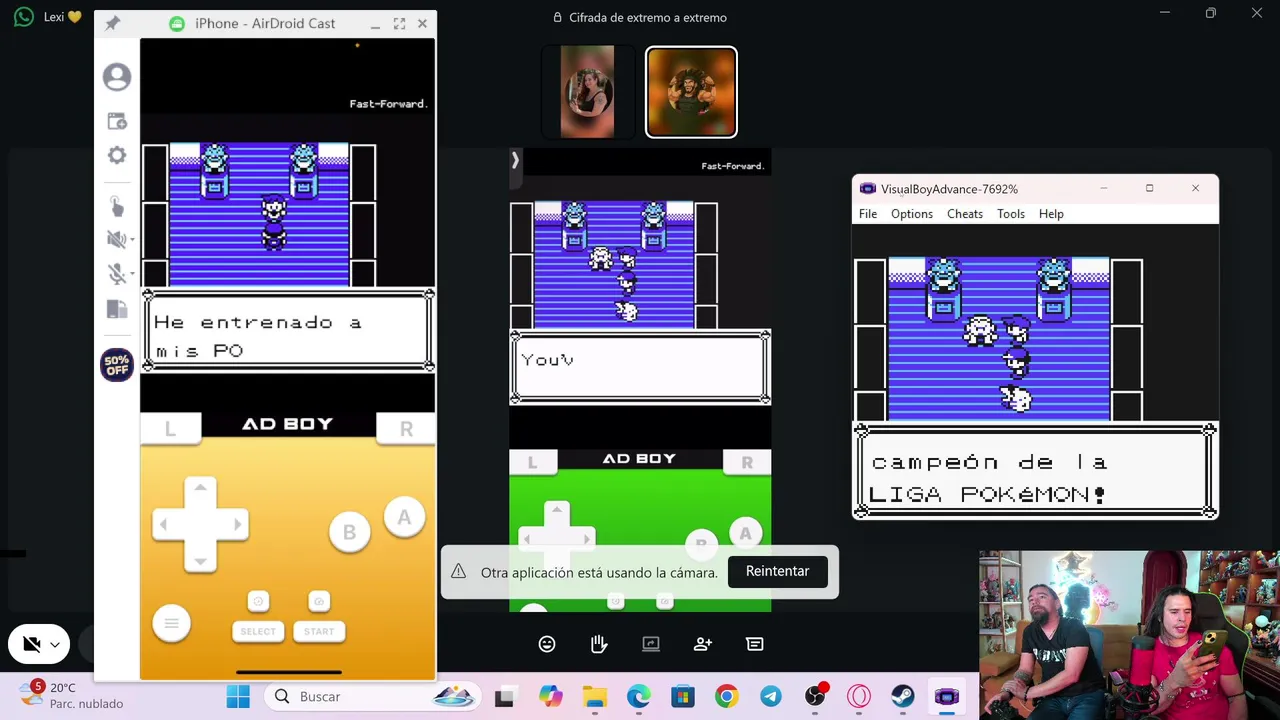Screen dimensions: 1280x720
Task: Tap START on the yellow emulator
Action: tap(319, 631)
